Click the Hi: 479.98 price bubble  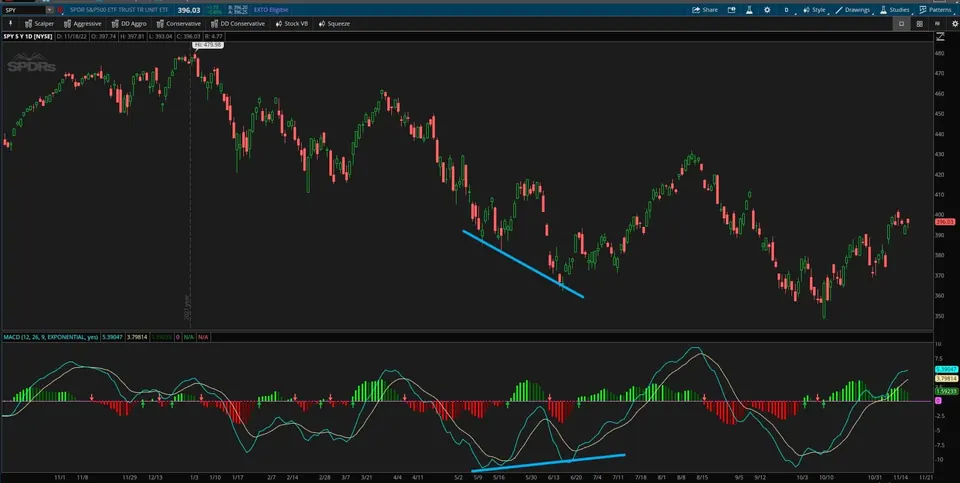click(x=208, y=45)
